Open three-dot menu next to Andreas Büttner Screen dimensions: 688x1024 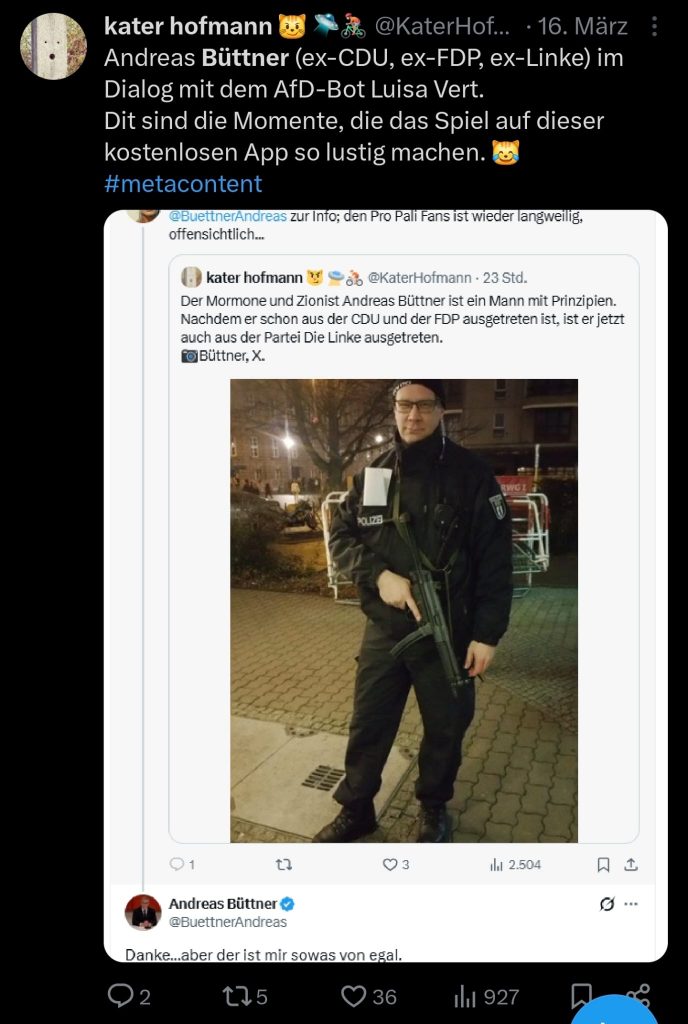[x=631, y=904]
